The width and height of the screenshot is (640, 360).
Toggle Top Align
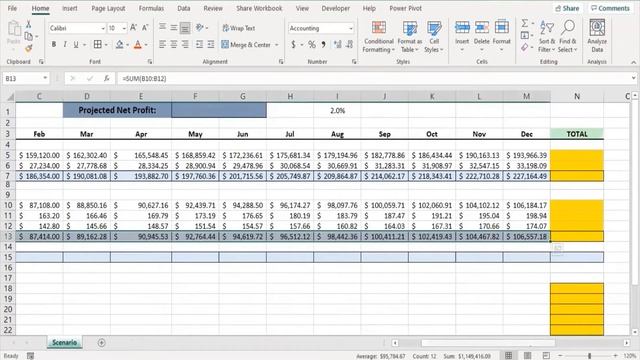(x=162, y=27)
